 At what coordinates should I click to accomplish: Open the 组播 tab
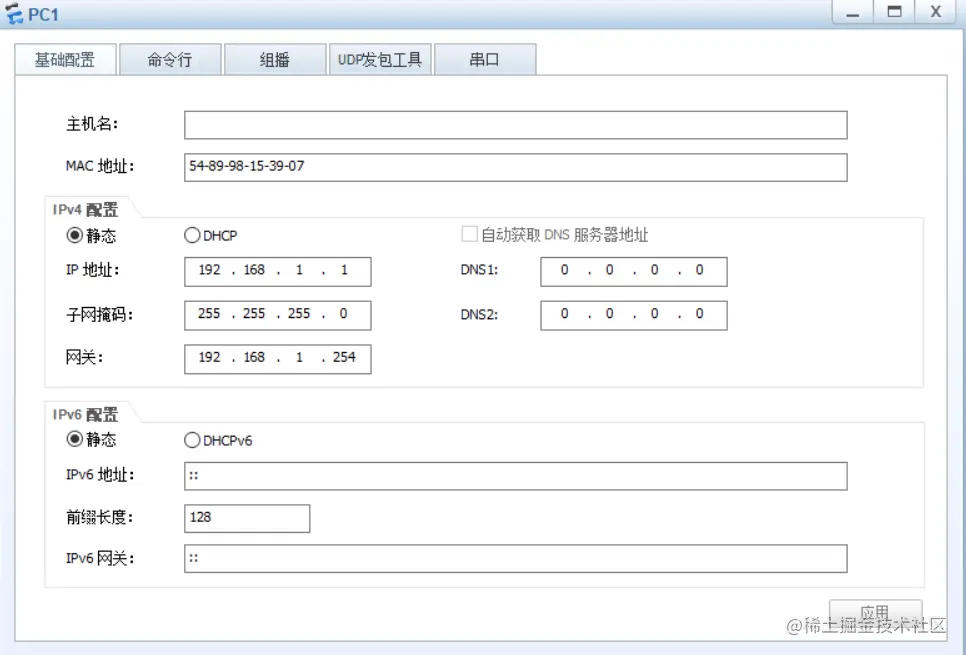tap(275, 60)
